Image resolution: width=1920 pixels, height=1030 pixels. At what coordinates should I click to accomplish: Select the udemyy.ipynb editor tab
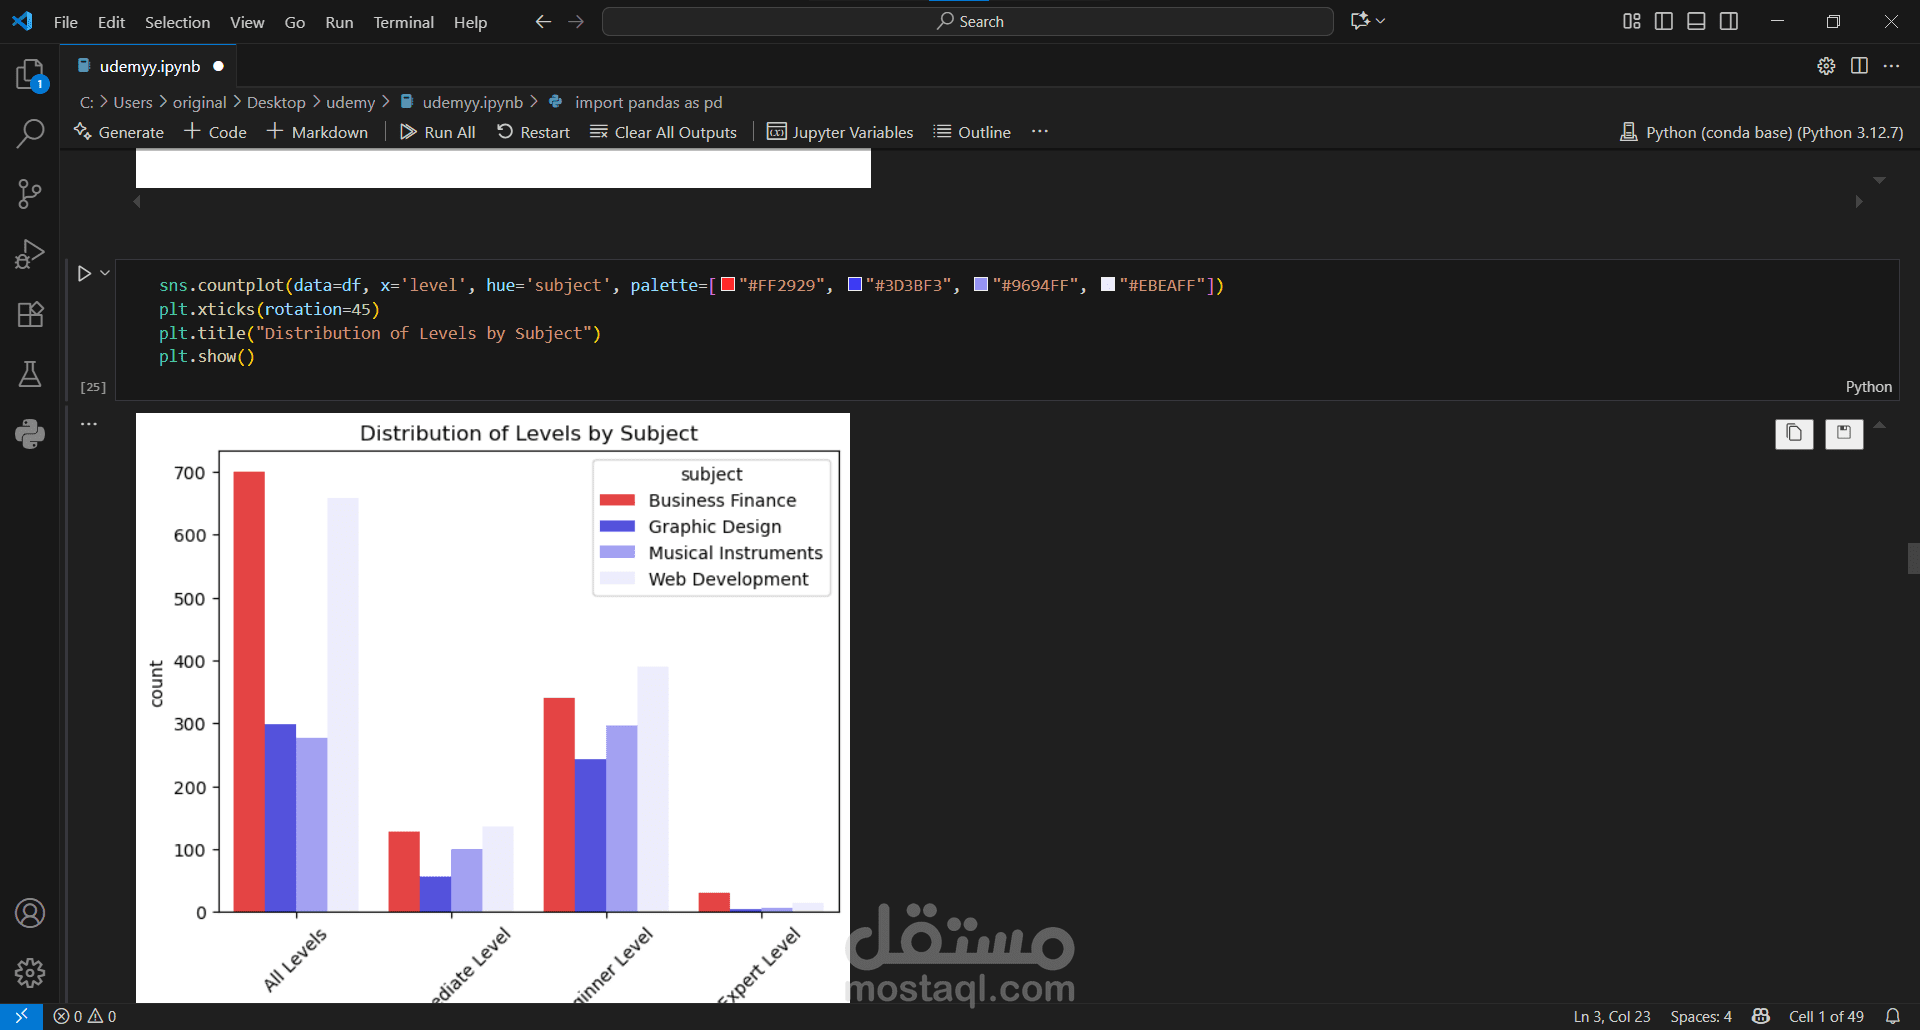point(150,66)
